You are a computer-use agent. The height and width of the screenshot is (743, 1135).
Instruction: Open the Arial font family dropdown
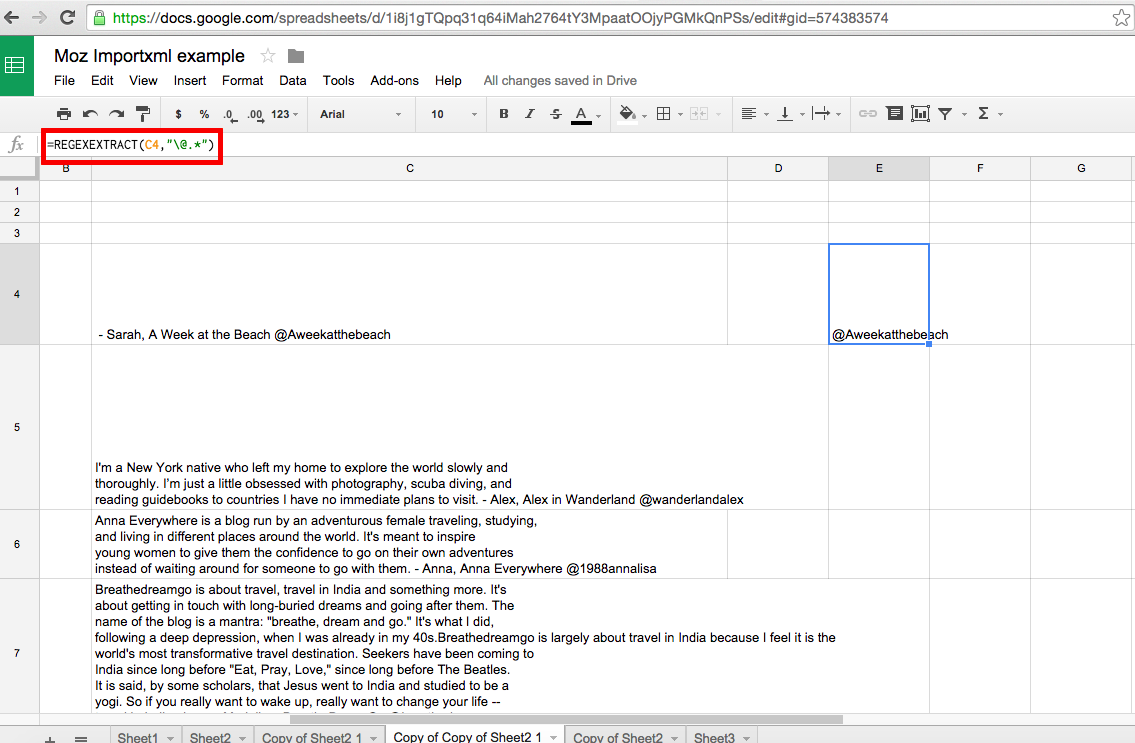(x=360, y=114)
